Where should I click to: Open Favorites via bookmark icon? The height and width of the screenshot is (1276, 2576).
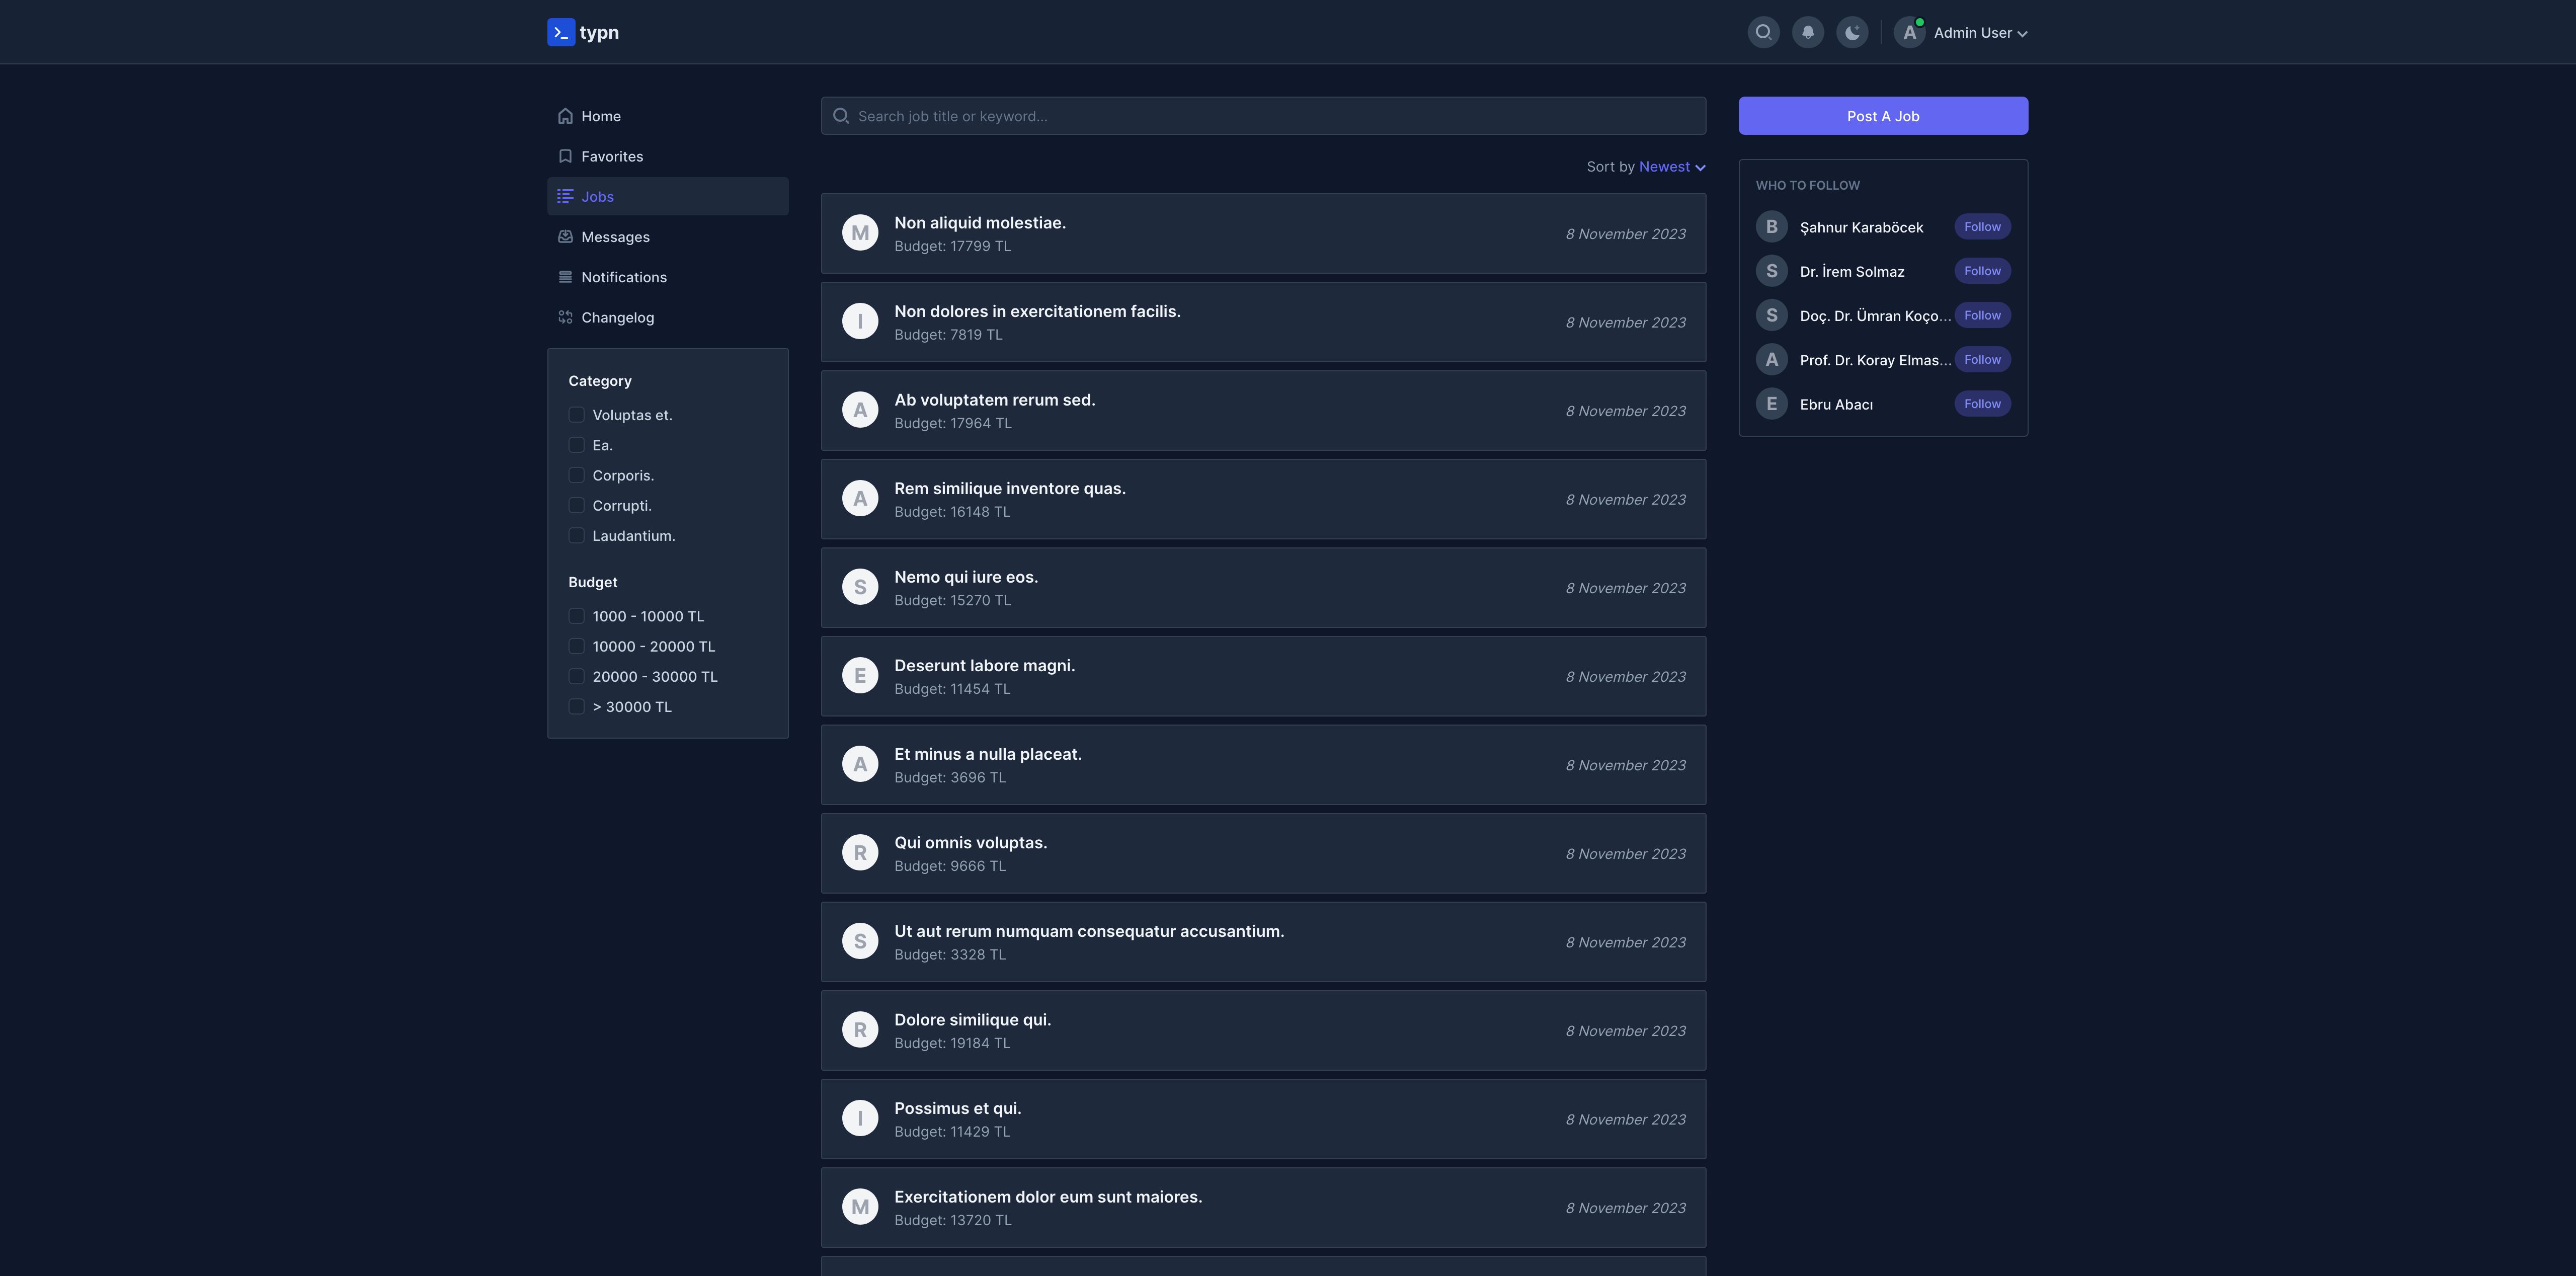click(x=565, y=156)
